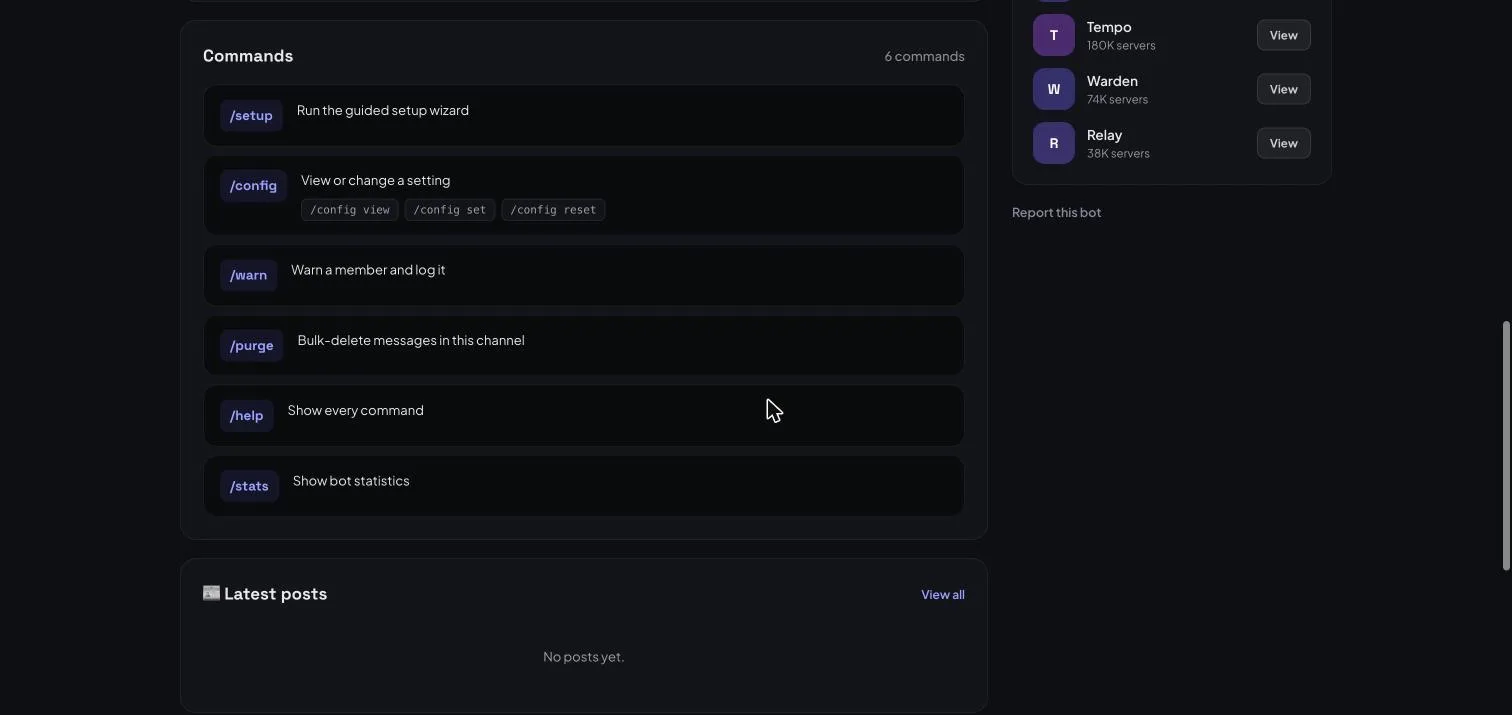View the Relay bot

[x=1283, y=143]
